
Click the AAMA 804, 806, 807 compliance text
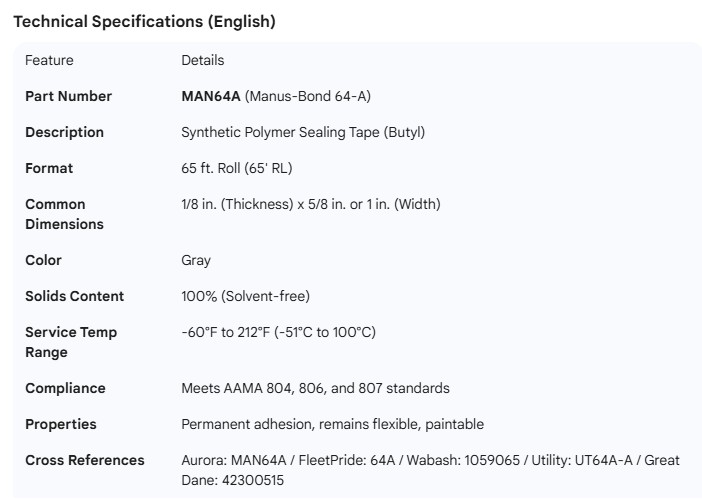tap(315, 388)
